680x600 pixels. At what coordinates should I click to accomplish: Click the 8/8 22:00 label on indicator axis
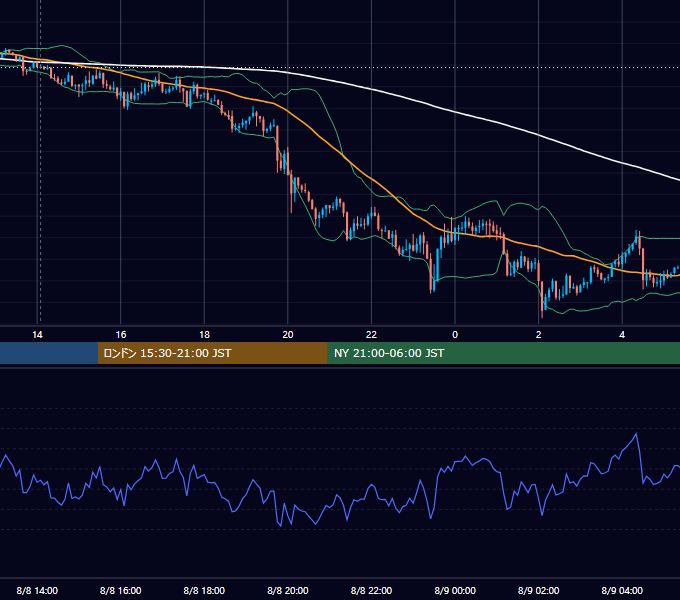coord(371,590)
